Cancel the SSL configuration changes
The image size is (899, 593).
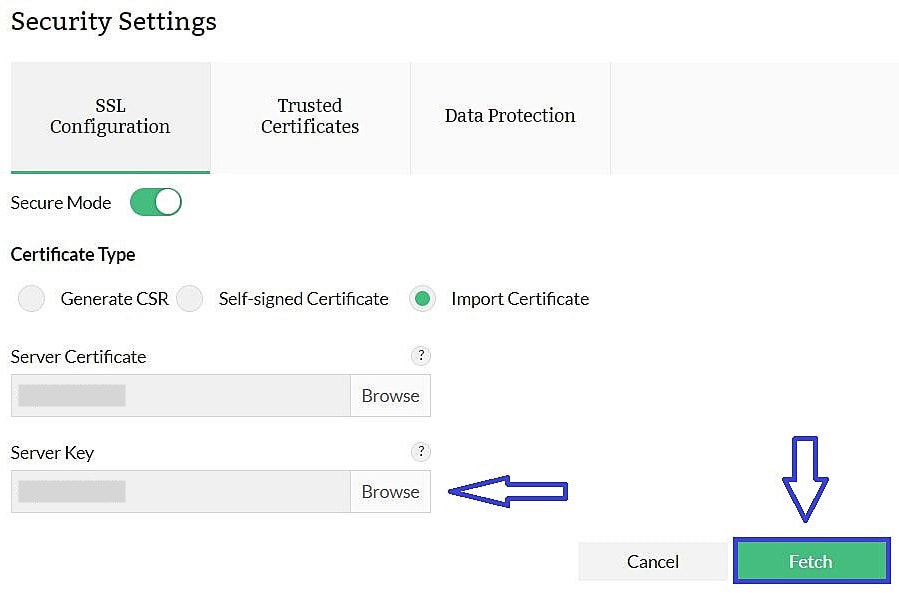[x=652, y=561]
